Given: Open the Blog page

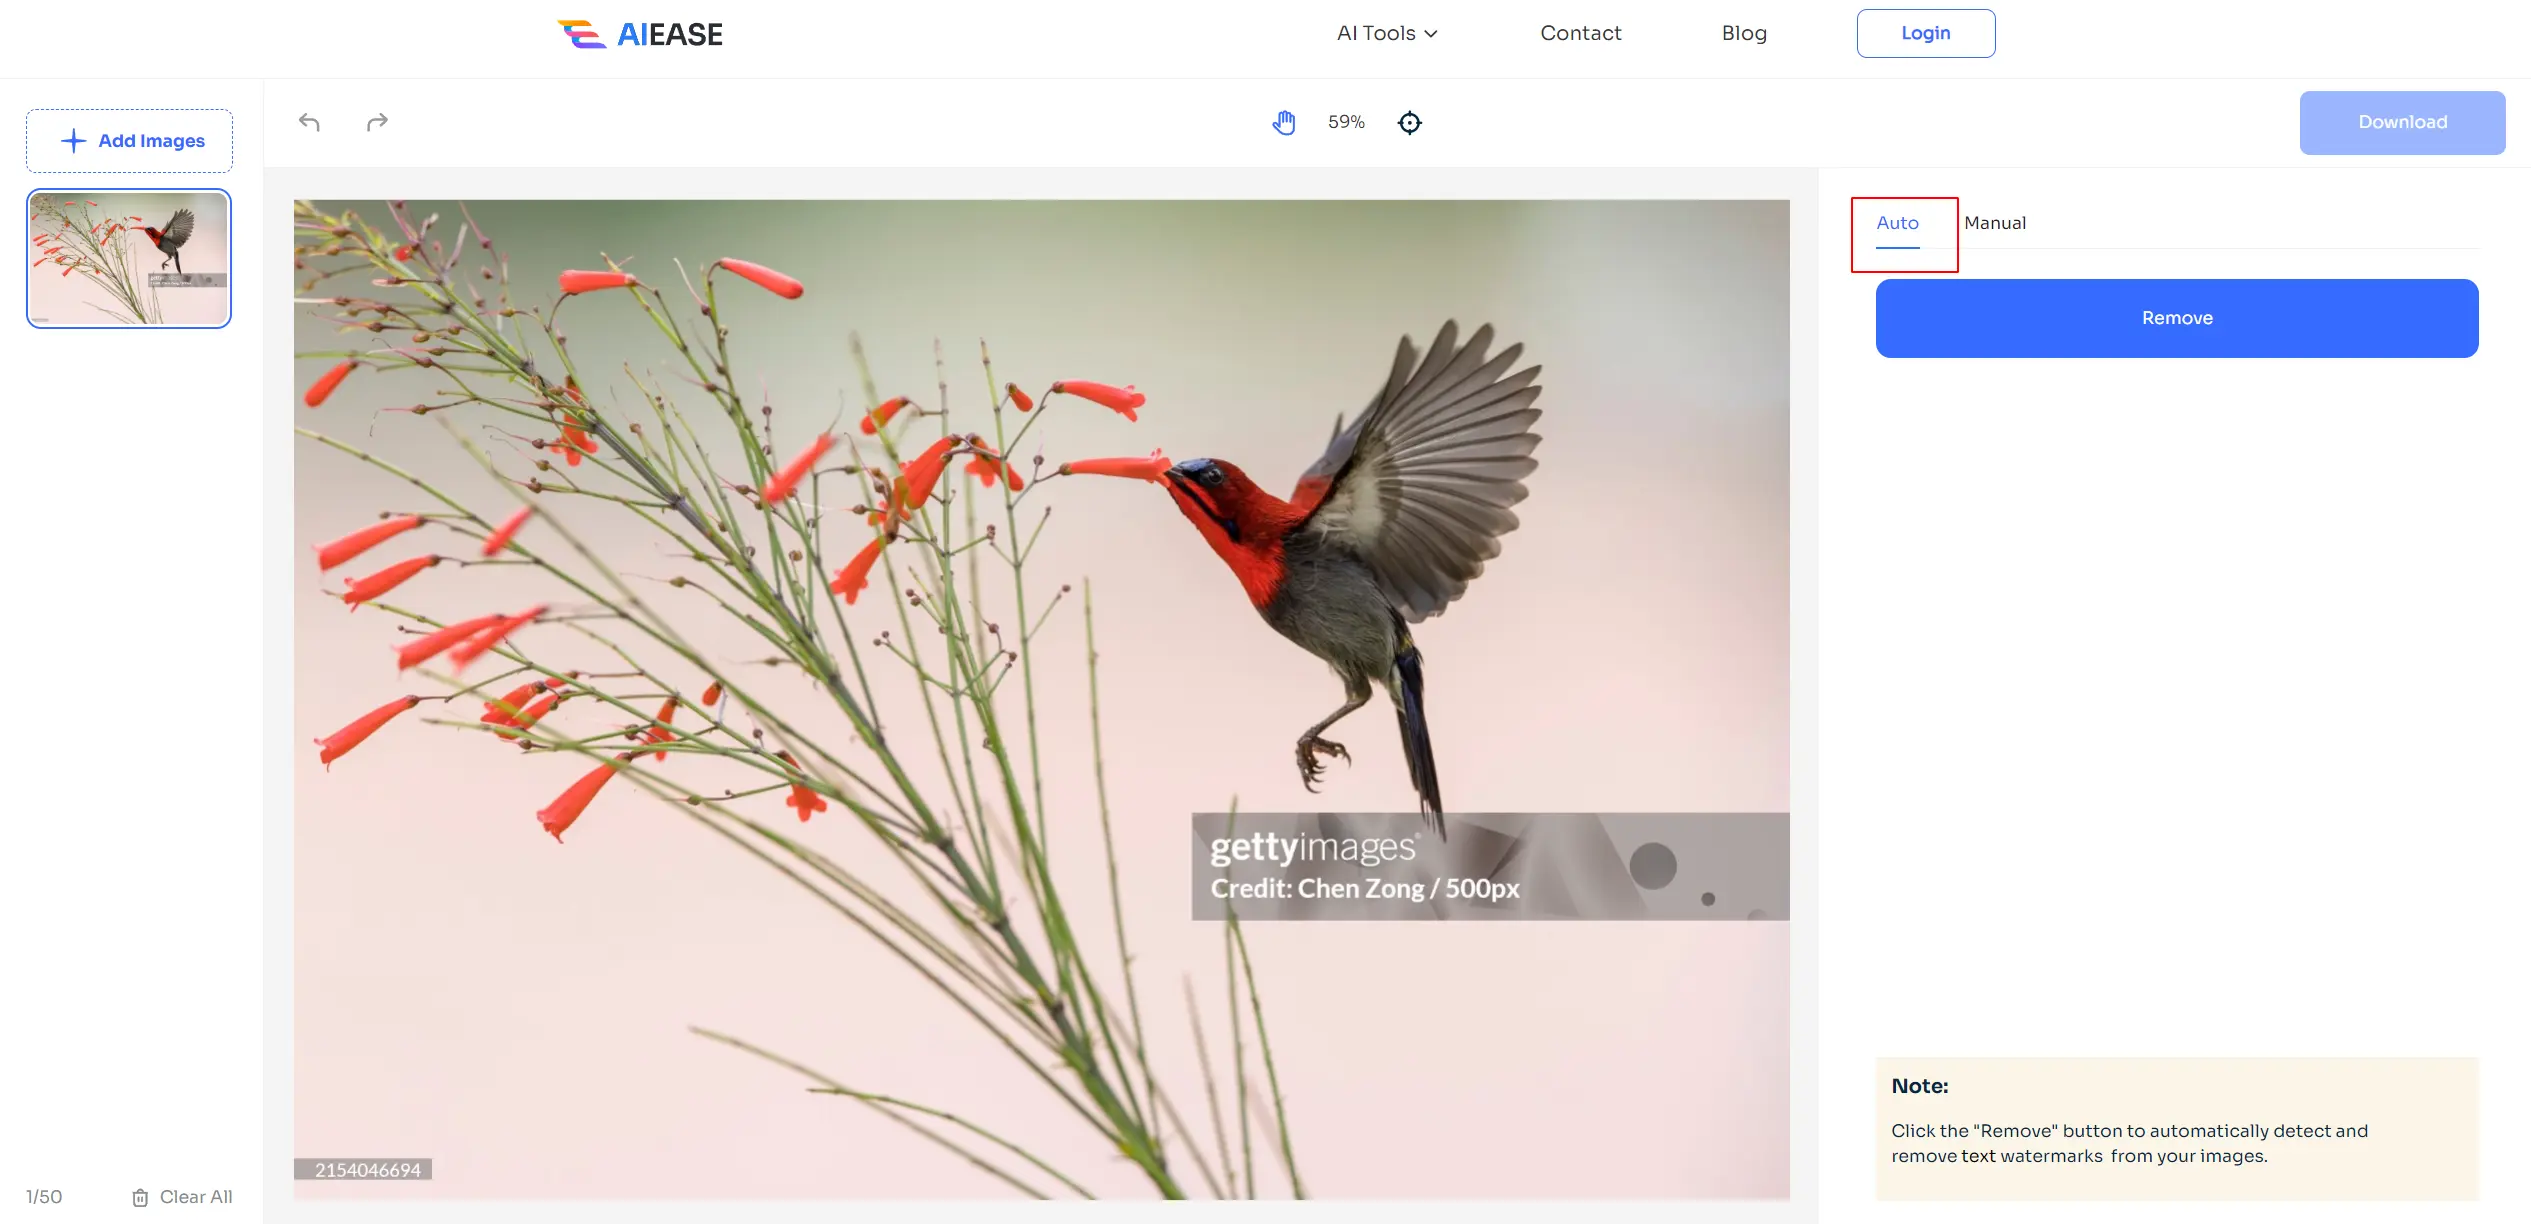Looking at the screenshot, I should [x=1744, y=33].
